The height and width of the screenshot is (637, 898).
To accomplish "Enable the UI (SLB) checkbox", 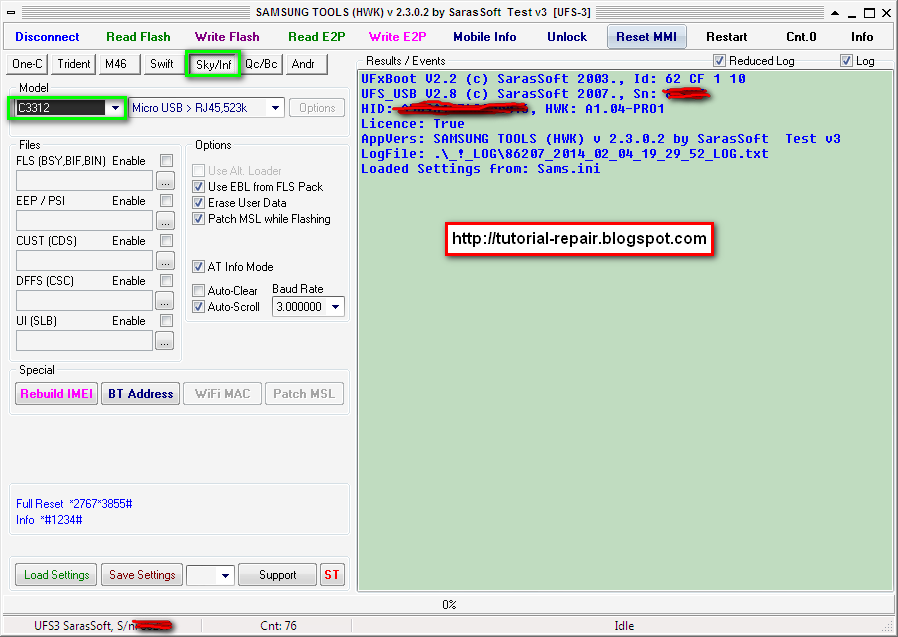I will pyautogui.click(x=167, y=321).
